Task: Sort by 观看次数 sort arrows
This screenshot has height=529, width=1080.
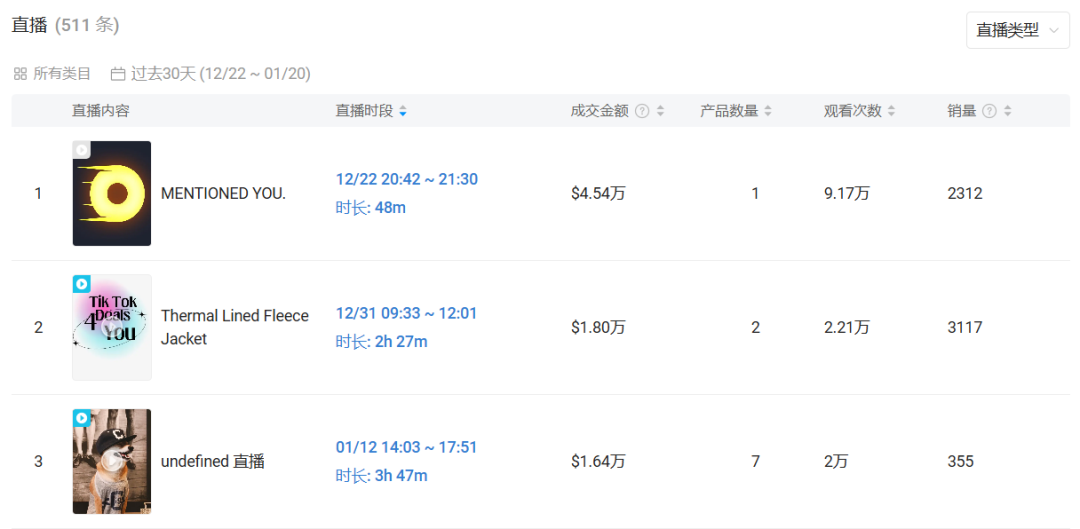Action: point(891,112)
